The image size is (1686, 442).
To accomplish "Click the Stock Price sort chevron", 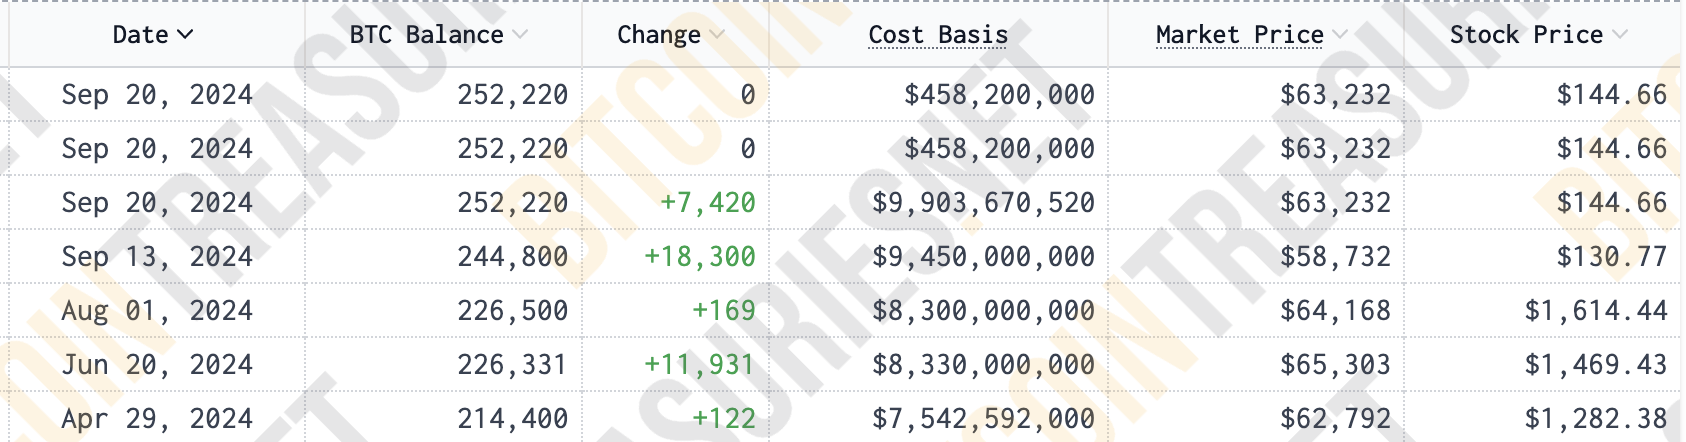I will (x=1620, y=35).
